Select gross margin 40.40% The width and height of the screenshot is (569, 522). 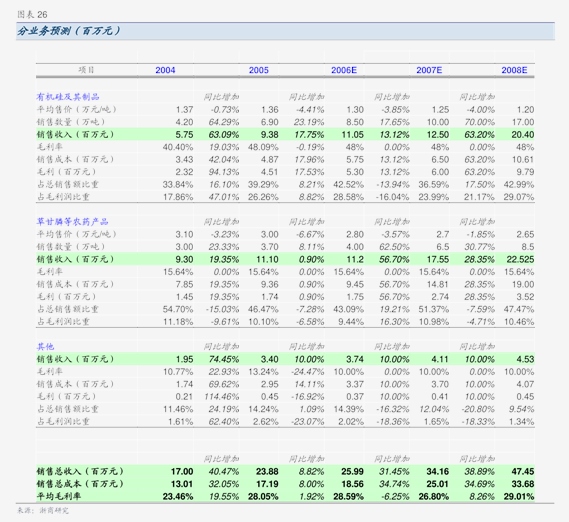[x=178, y=147]
